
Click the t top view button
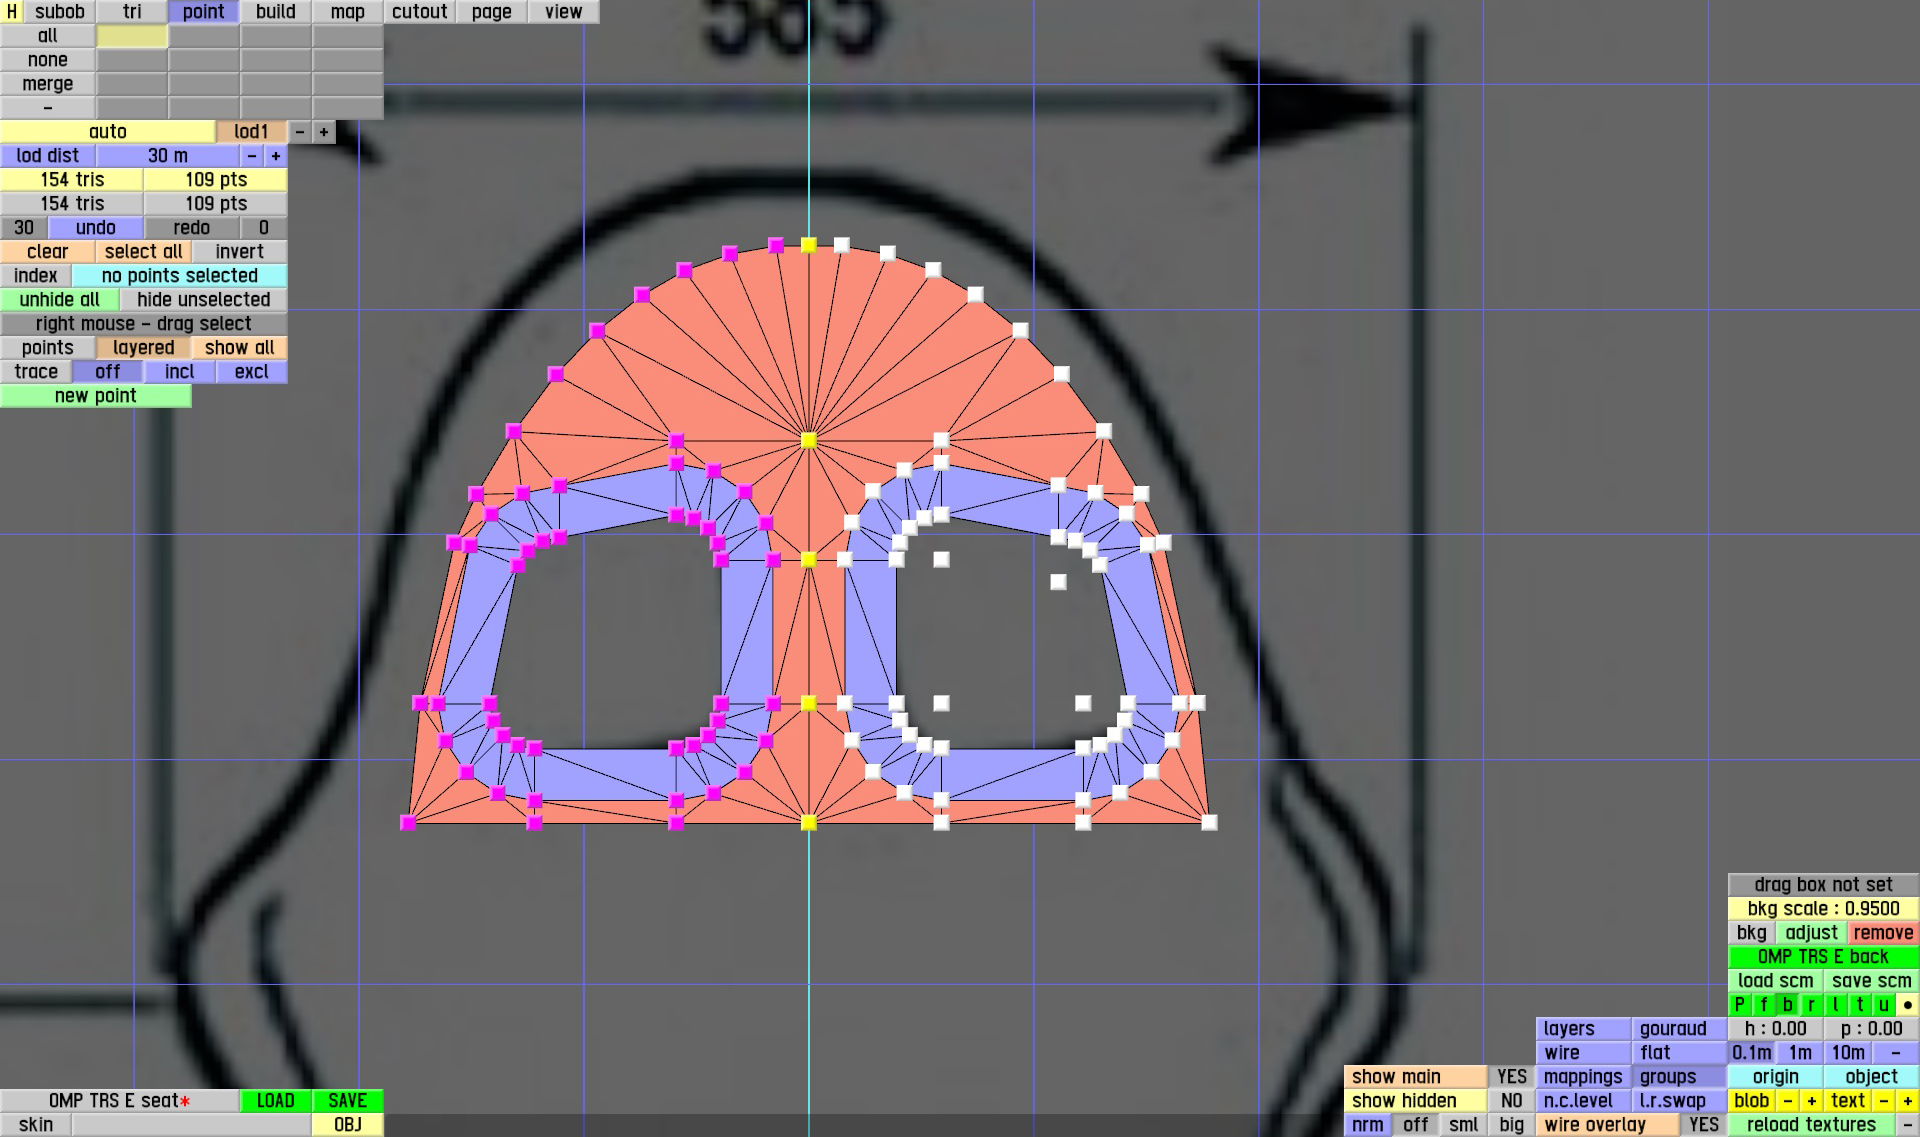1859,1005
